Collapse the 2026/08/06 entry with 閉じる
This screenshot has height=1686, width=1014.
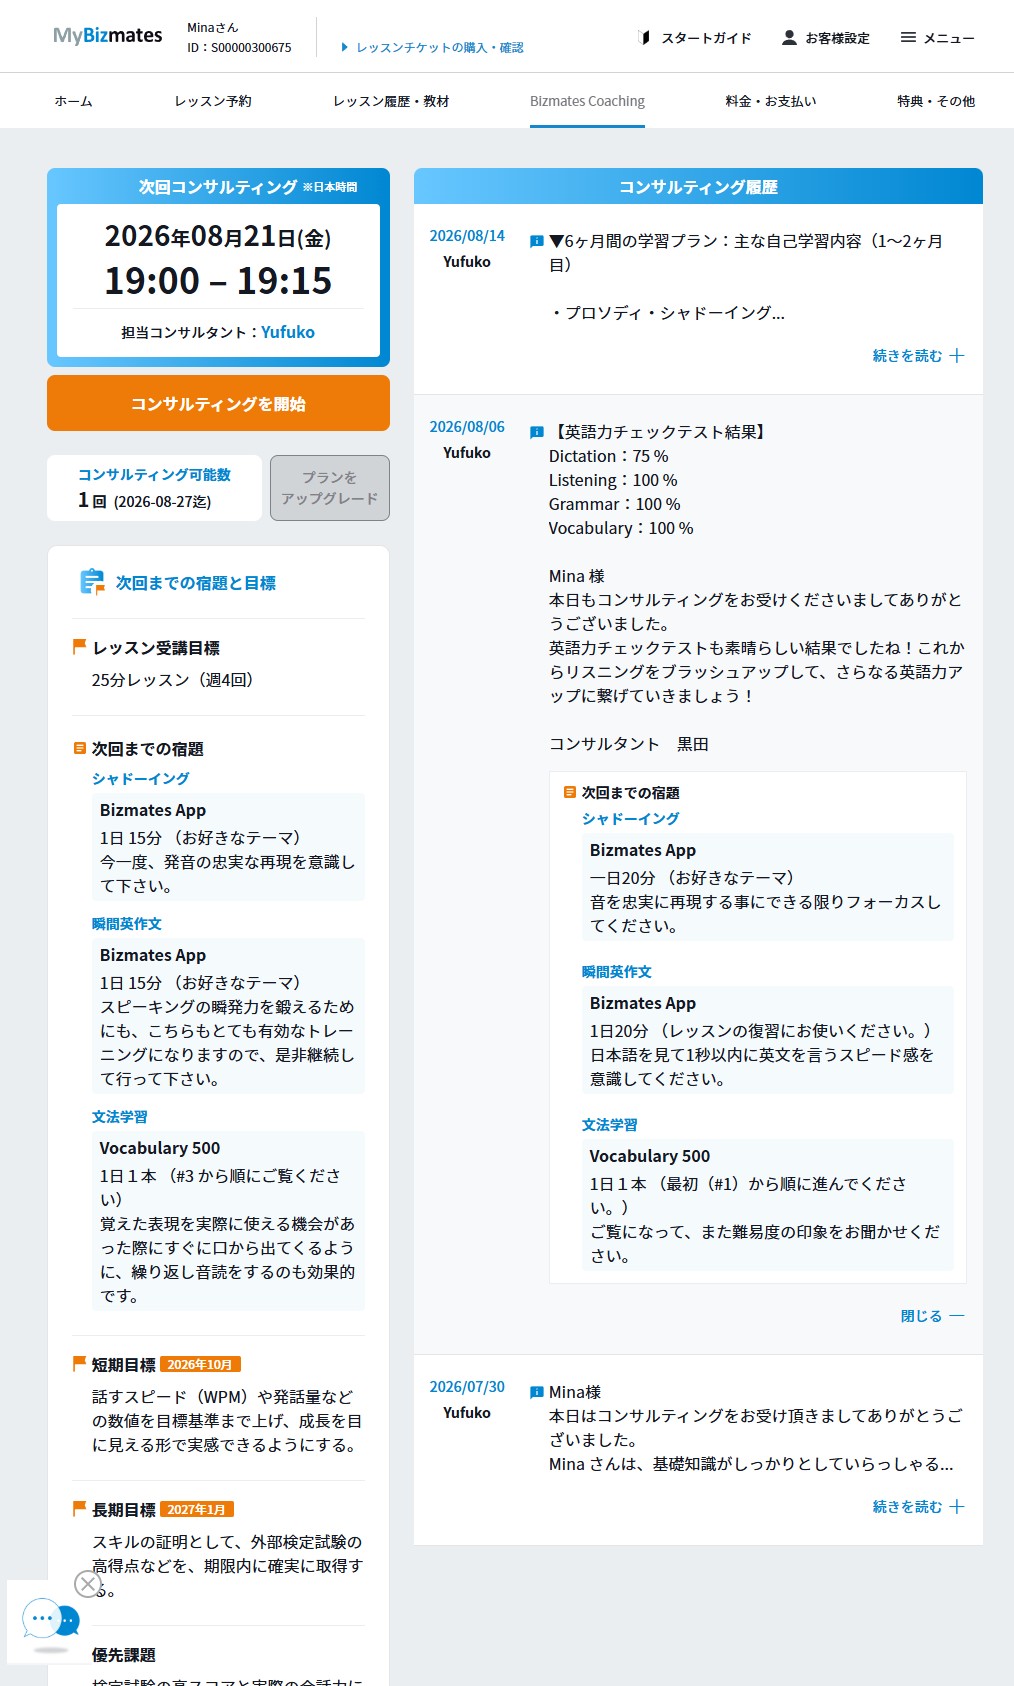coord(932,1316)
